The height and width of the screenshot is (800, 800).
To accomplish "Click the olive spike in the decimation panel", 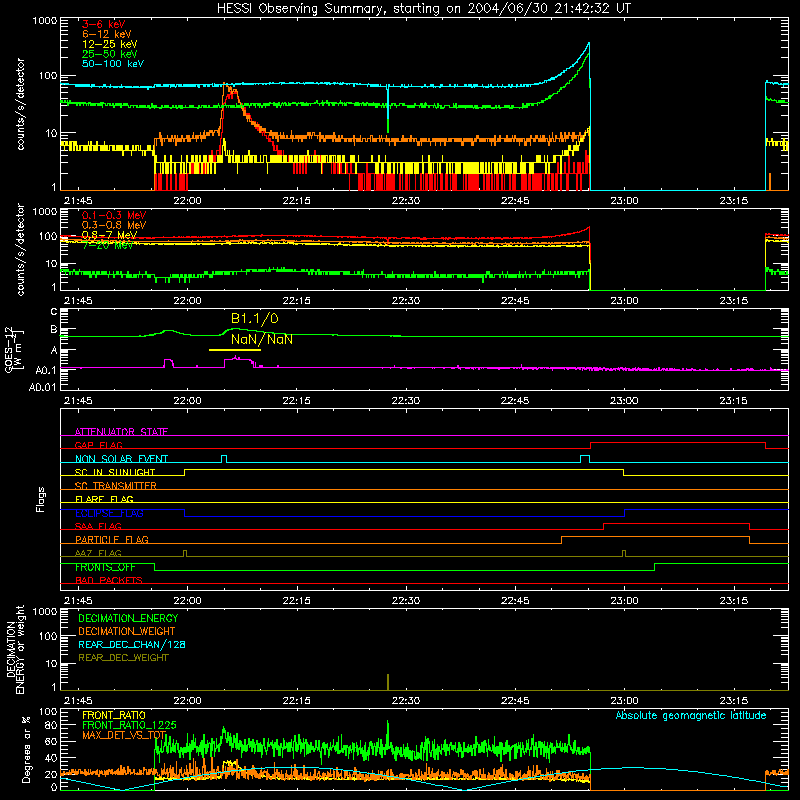I will point(388,682).
